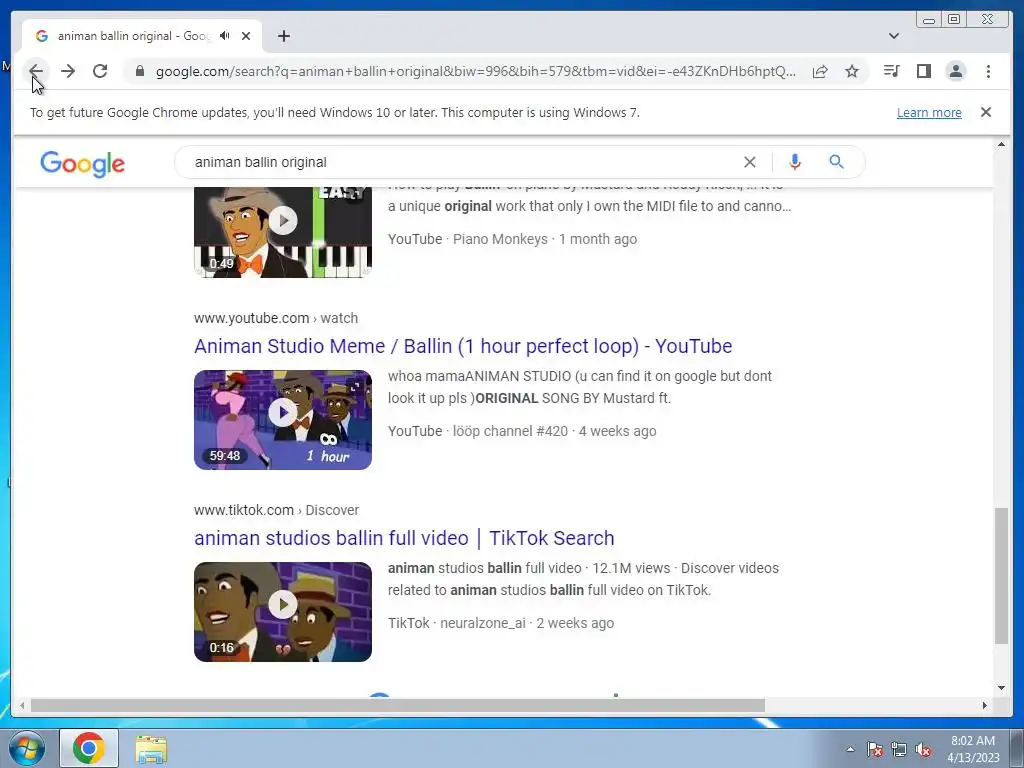Click 'löop channel #420 · 4 weeks ago' text

click(554, 431)
